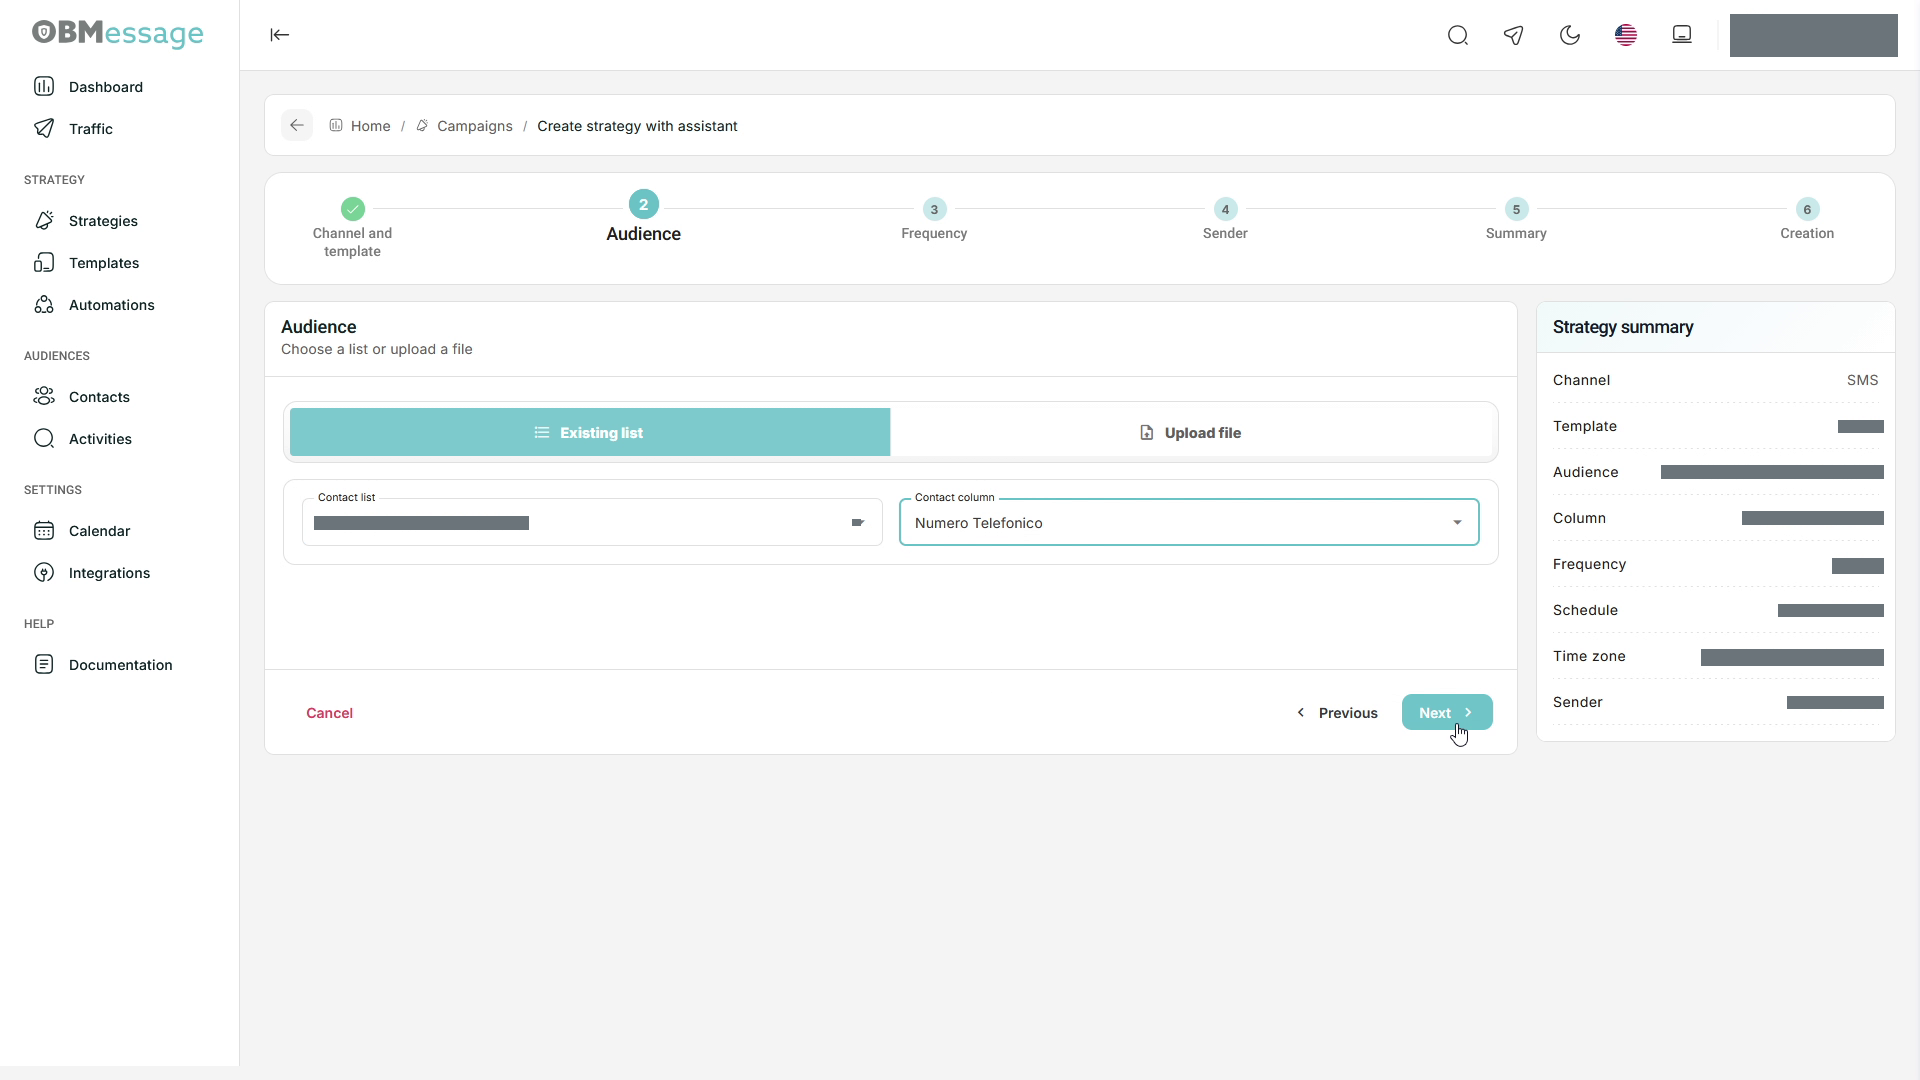1920x1080 pixels.
Task: Click the Contact list tag icon
Action: pos(858,523)
